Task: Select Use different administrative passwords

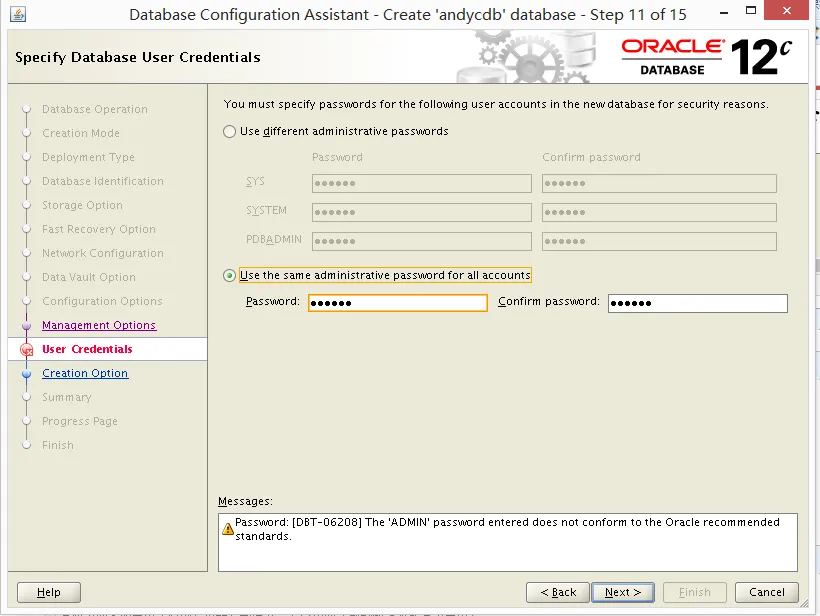Action: click(229, 131)
